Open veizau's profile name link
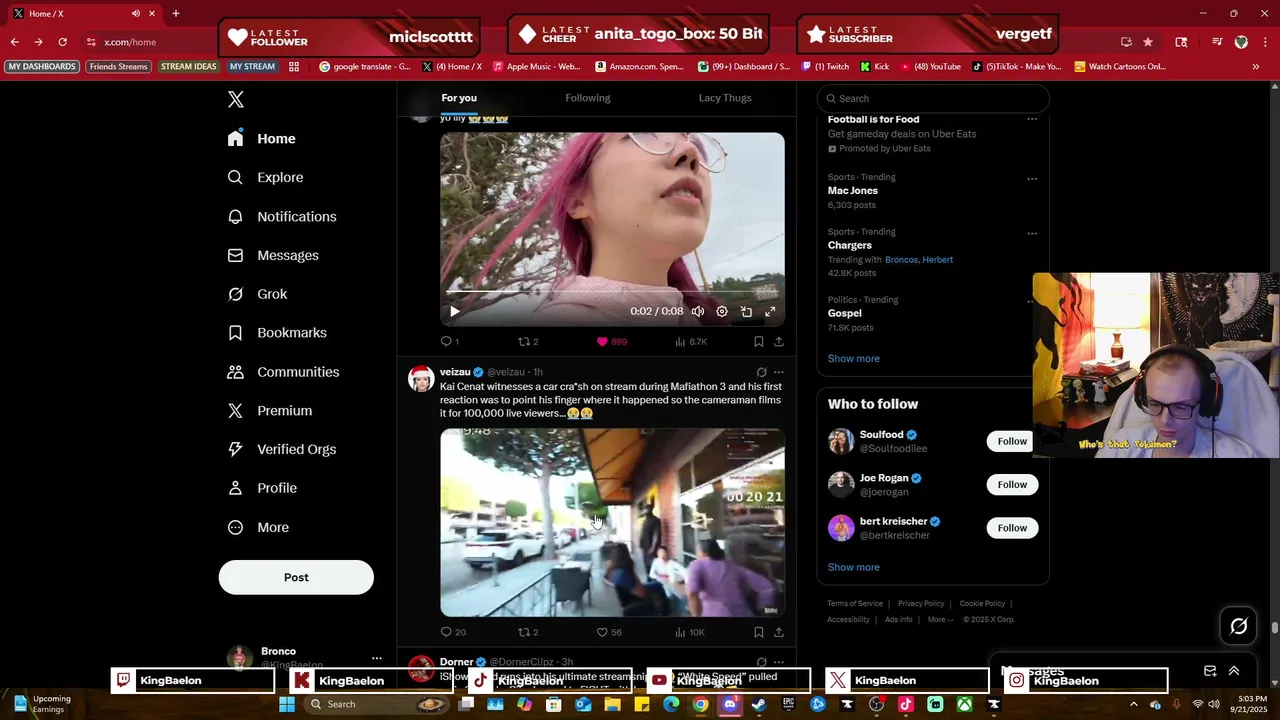 (455, 372)
